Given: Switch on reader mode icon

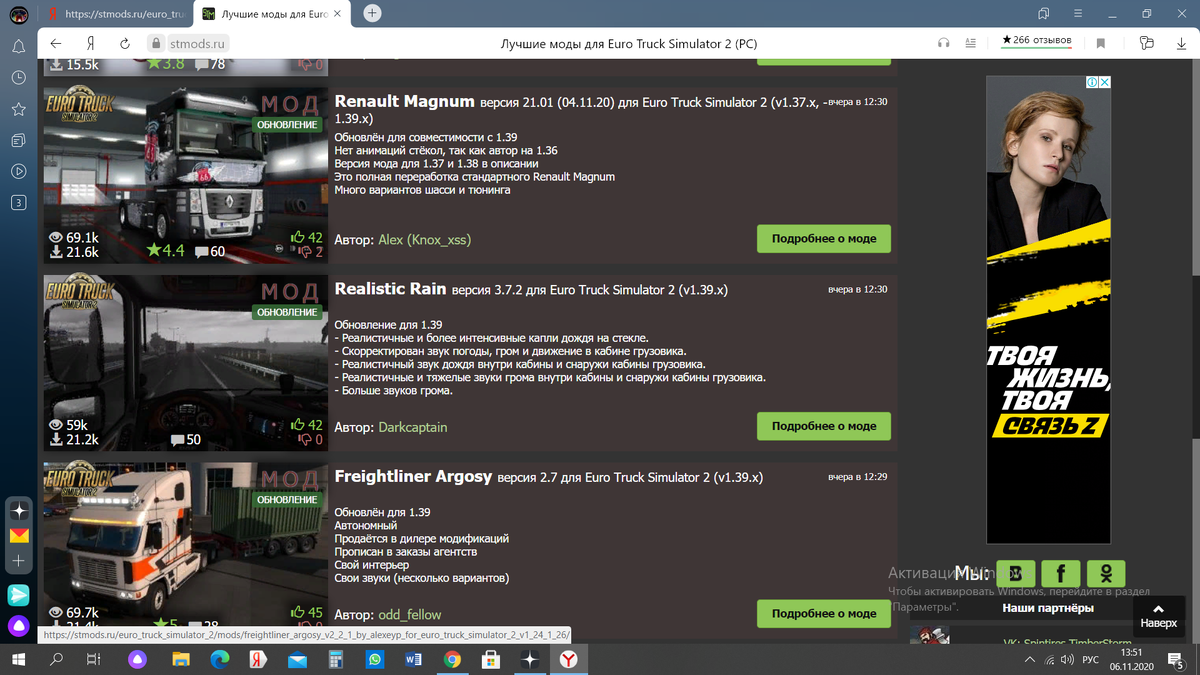Looking at the screenshot, I should [970, 43].
